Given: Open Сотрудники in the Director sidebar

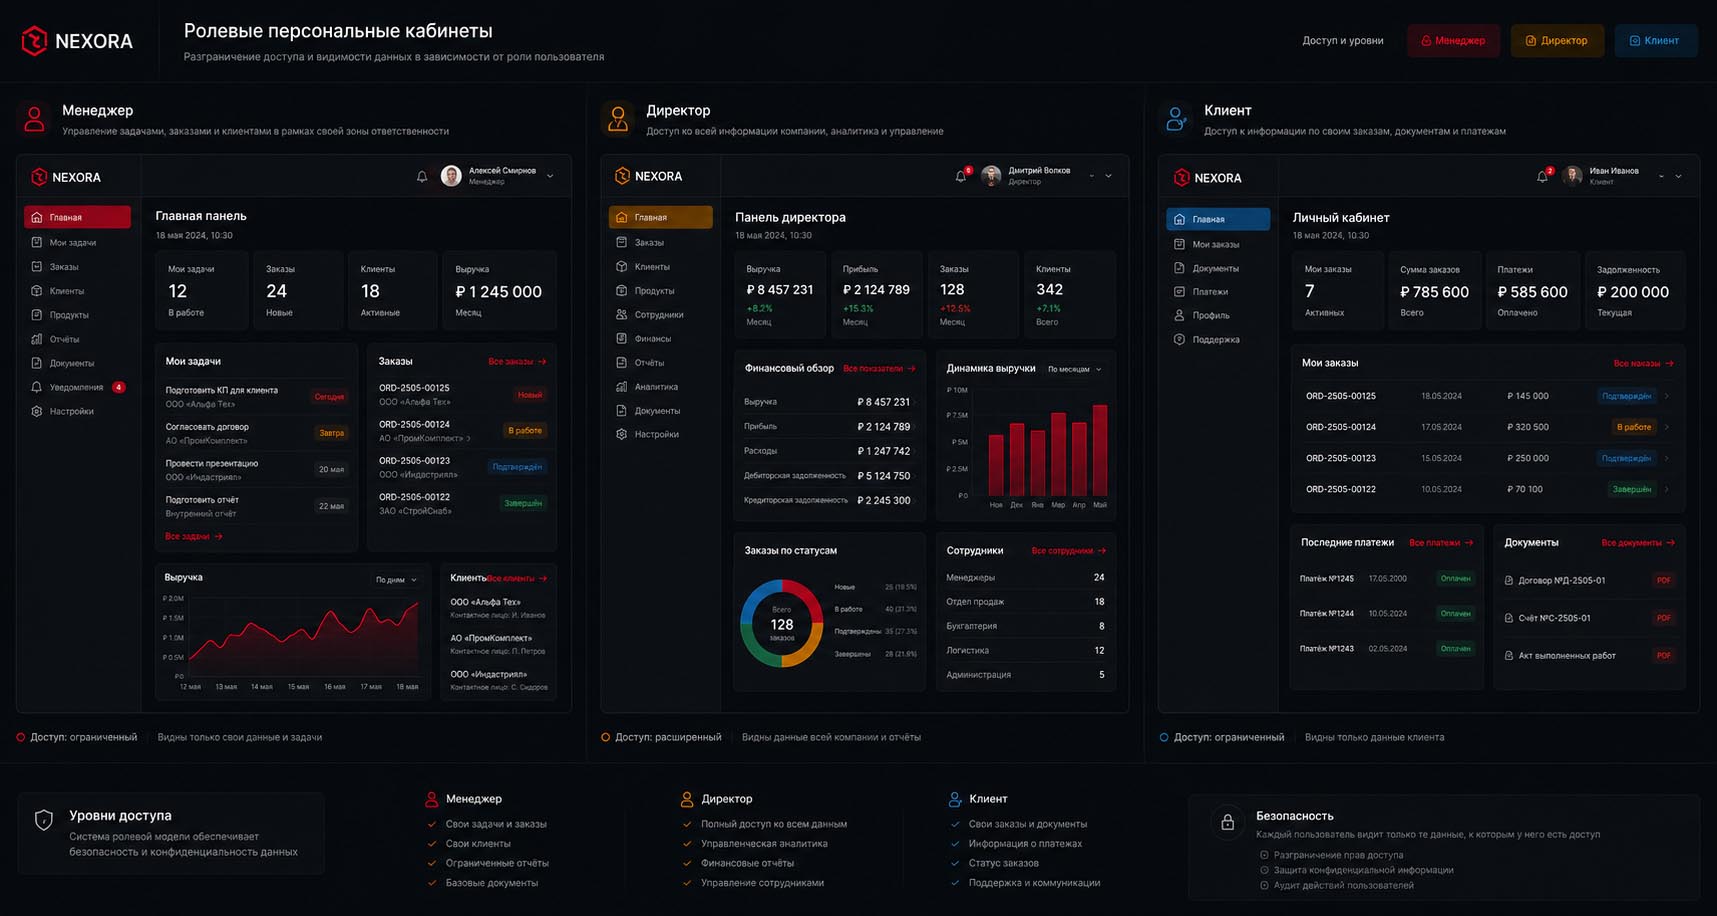Looking at the screenshot, I should [660, 314].
